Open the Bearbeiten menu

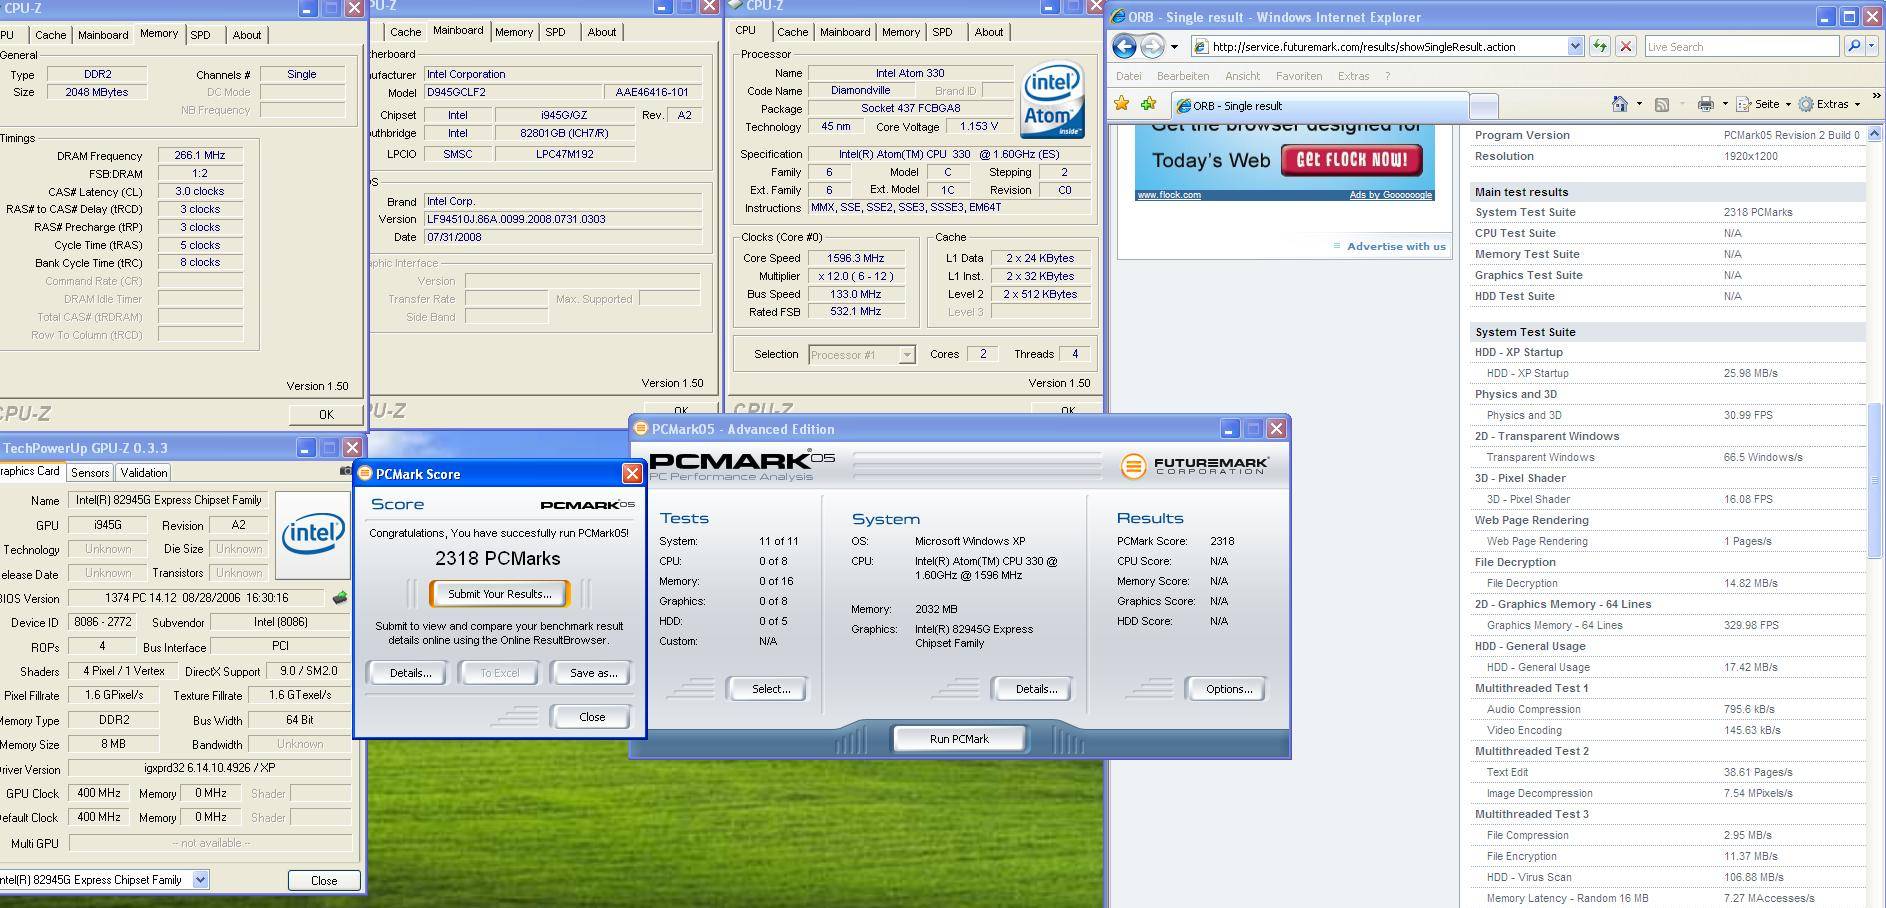coord(1183,76)
